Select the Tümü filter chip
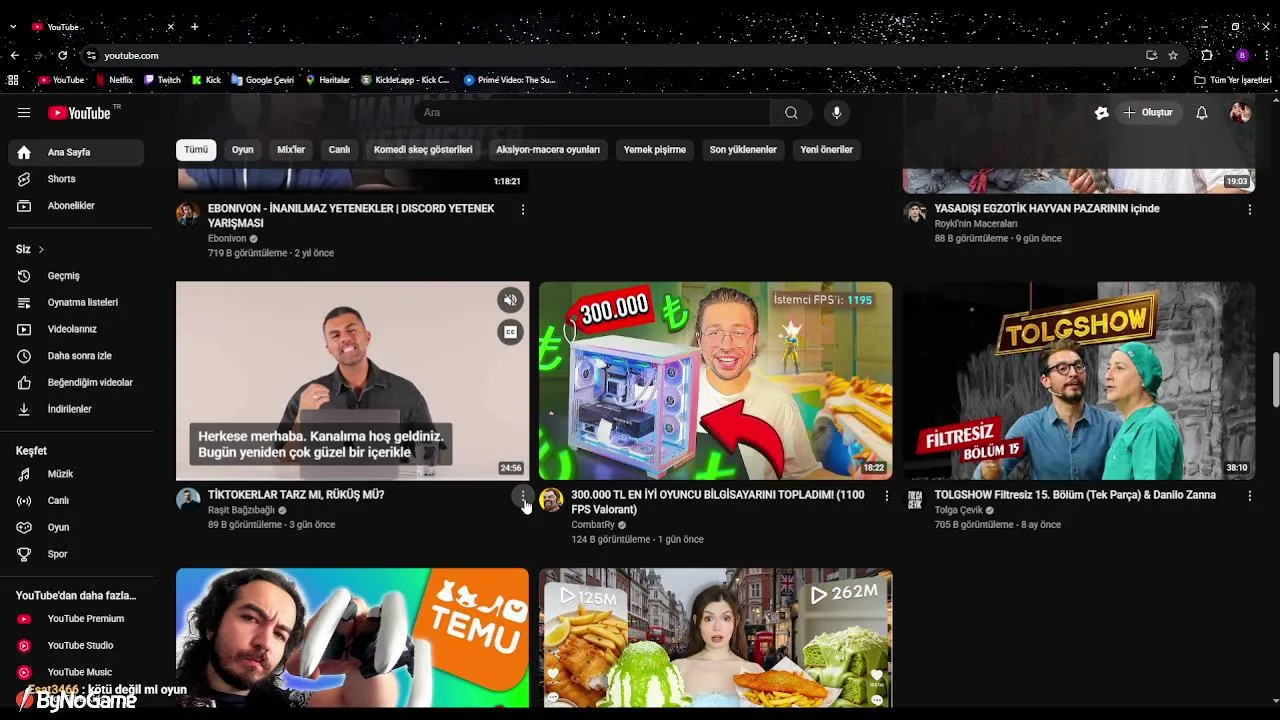 (x=196, y=150)
